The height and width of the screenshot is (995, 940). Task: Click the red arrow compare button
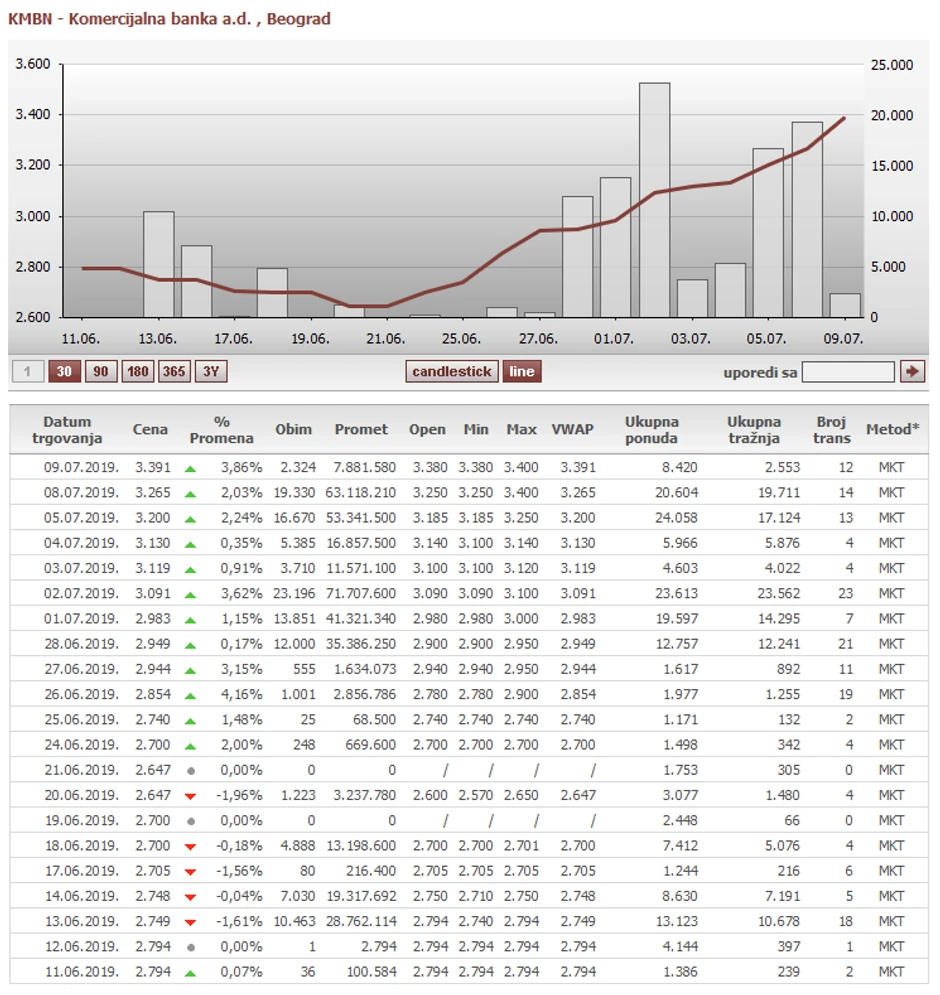coord(912,372)
